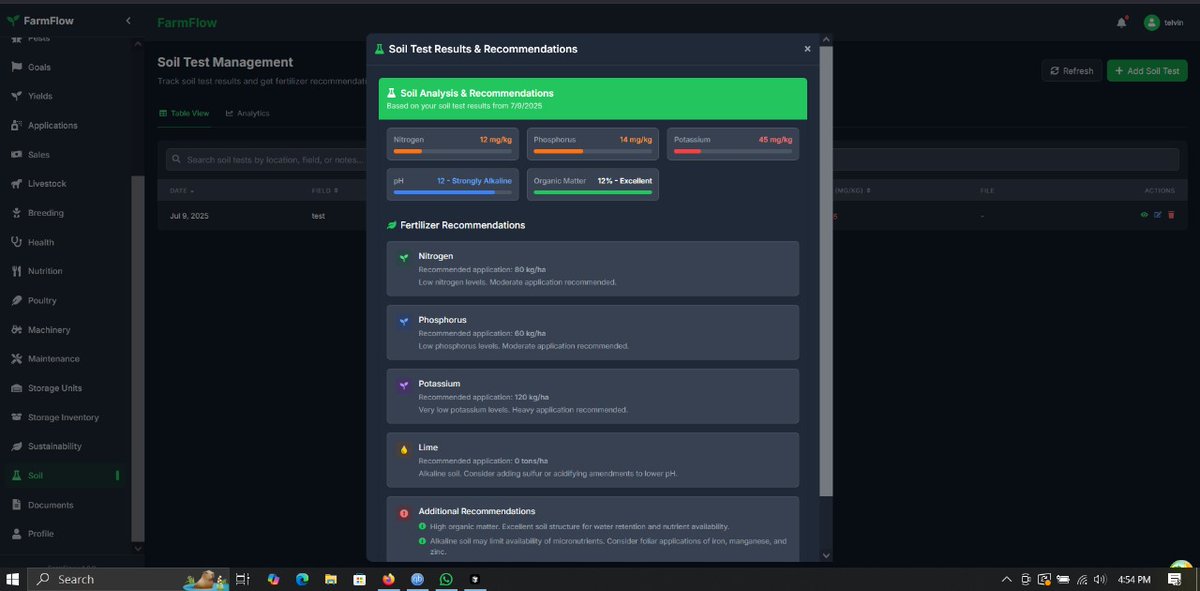Switch to Analytics tab
Screen dimensions: 1200x591
point(248,113)
